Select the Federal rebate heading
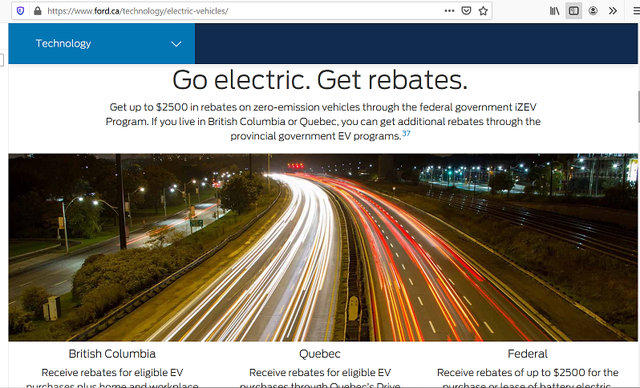The height and width of the screenshot is (388, 640). [527, 354]
